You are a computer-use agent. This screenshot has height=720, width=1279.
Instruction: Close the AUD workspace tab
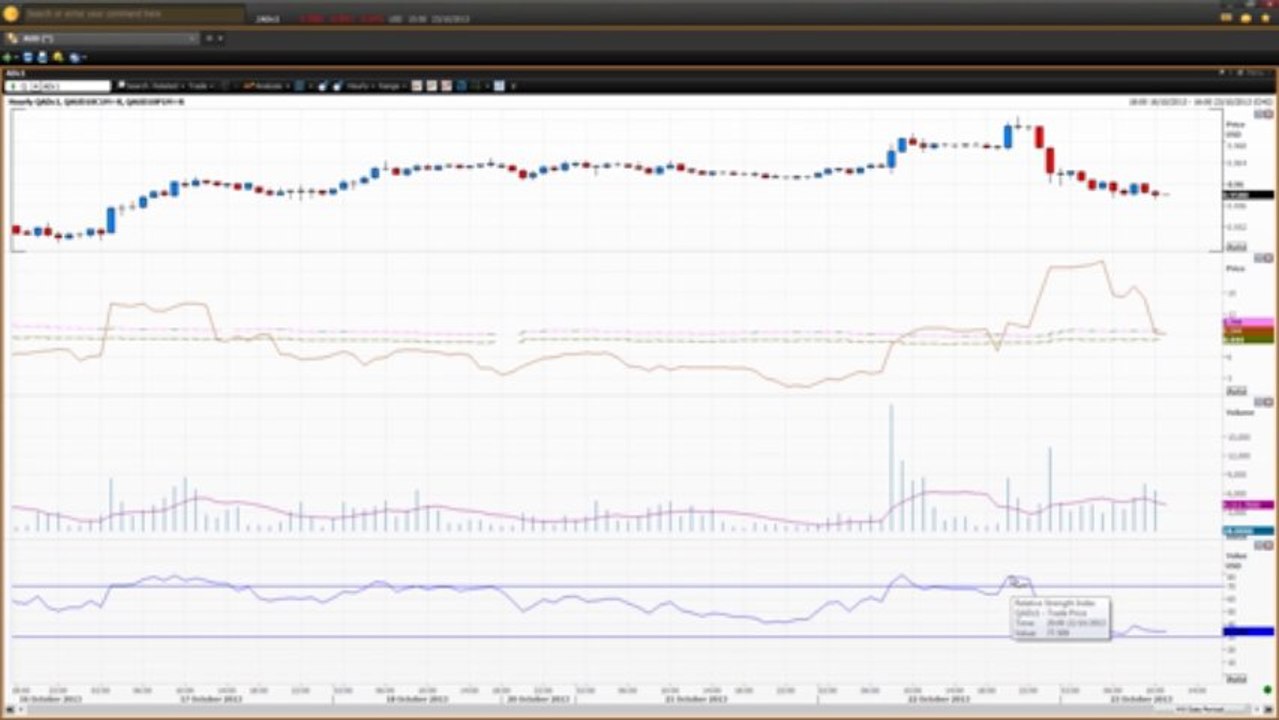click(192, 38)
